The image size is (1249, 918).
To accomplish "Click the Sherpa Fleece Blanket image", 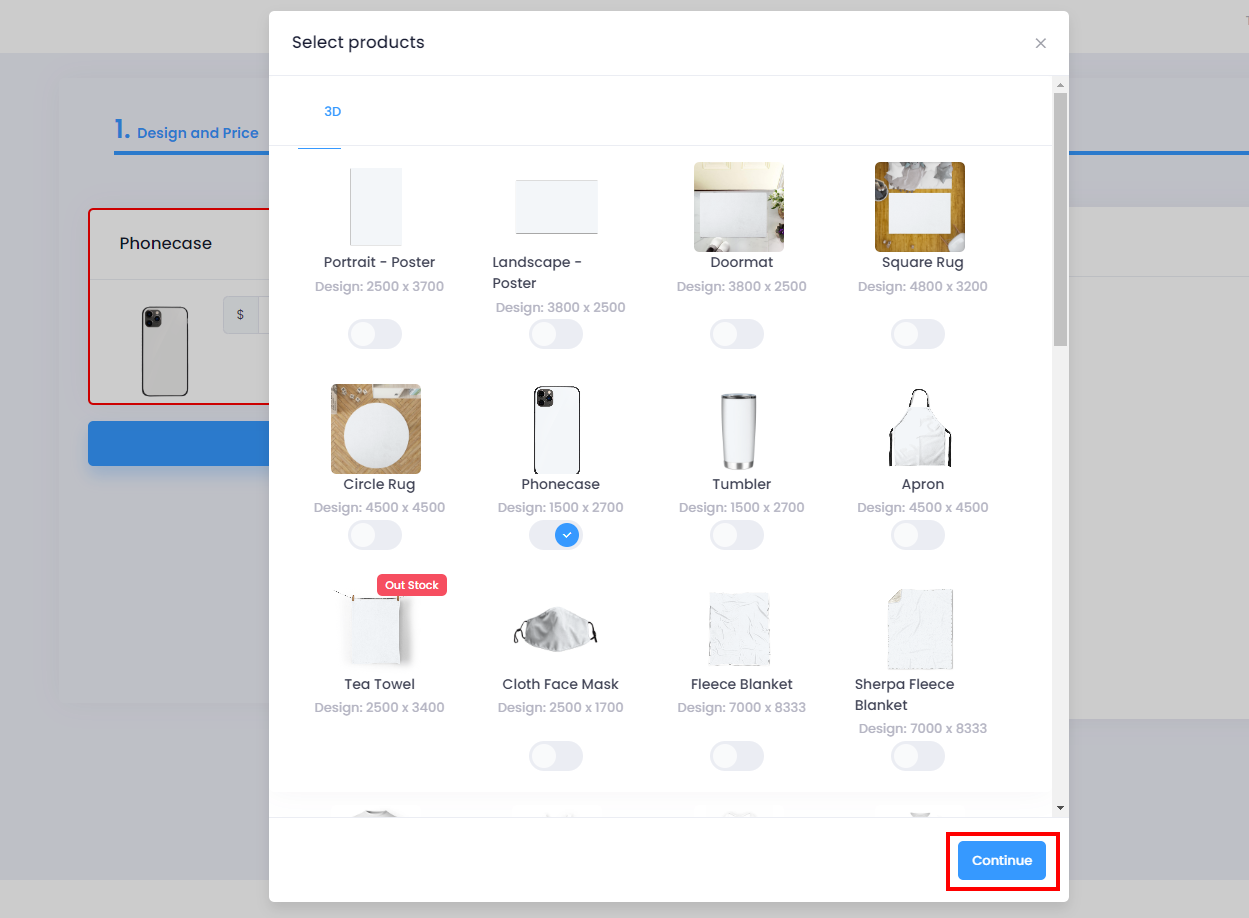I will (920, 629).
